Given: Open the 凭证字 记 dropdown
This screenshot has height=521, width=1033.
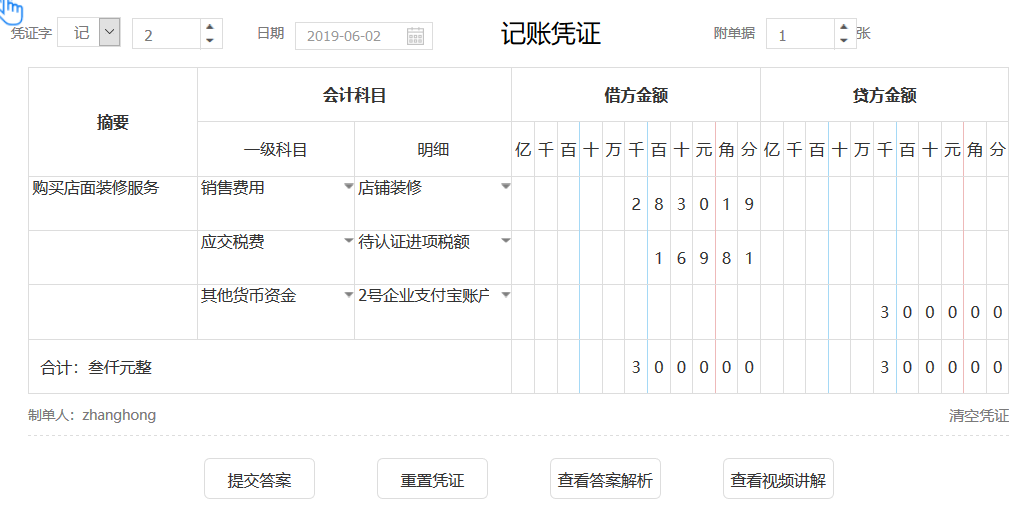Looking at the screenshot, I should (x=110, y=33).
